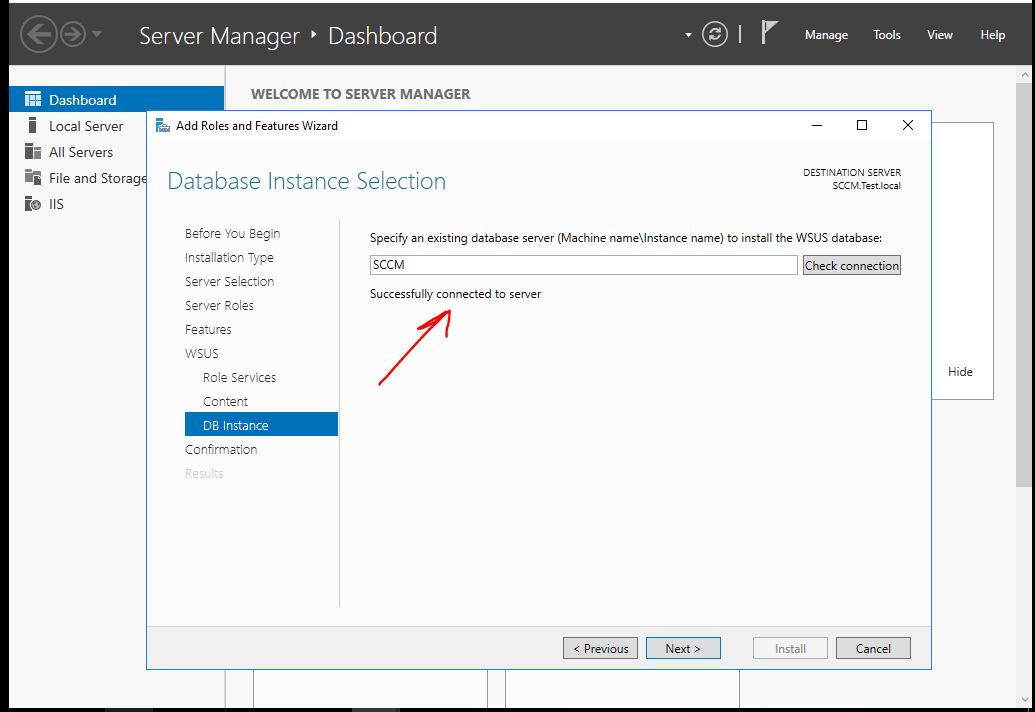The height and width of the screenshot is (712, 1035).
Task: Open the notifications flag icon
Action: click(768, 32)
